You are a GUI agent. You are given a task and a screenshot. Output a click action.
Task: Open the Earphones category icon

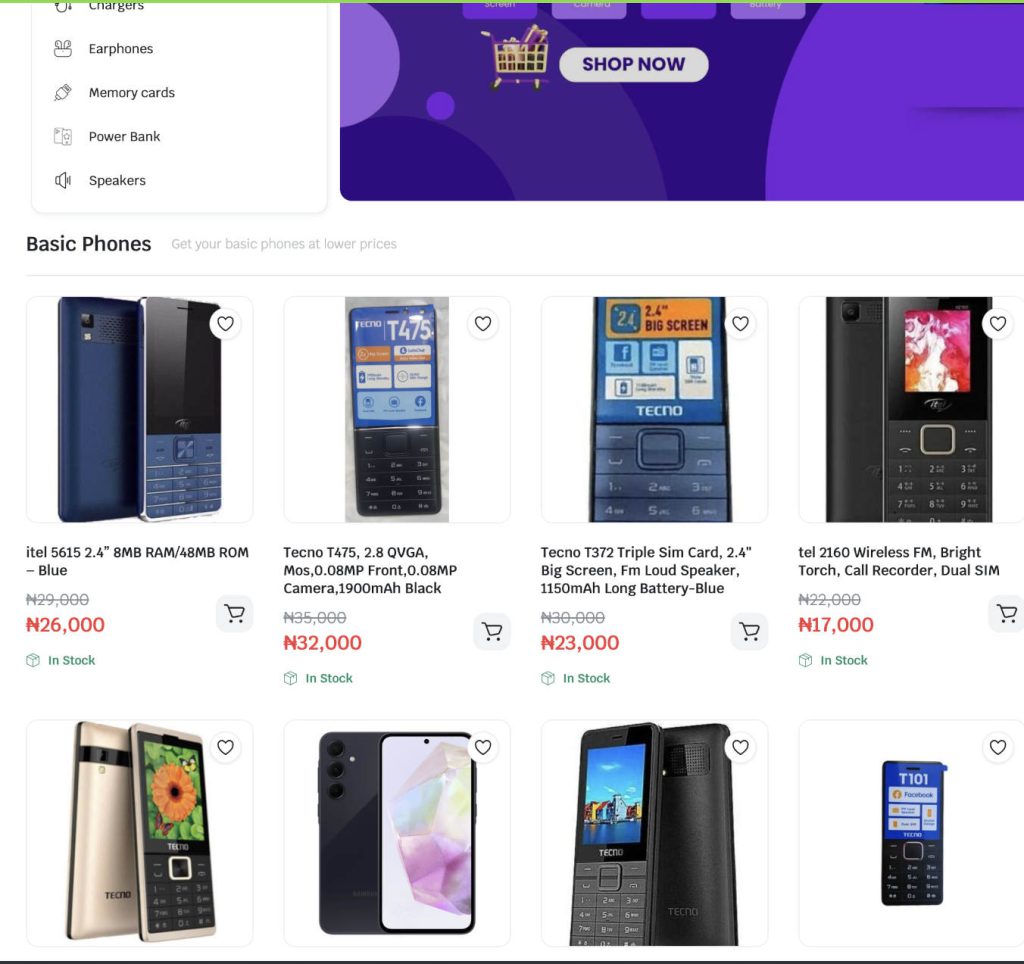63,49
